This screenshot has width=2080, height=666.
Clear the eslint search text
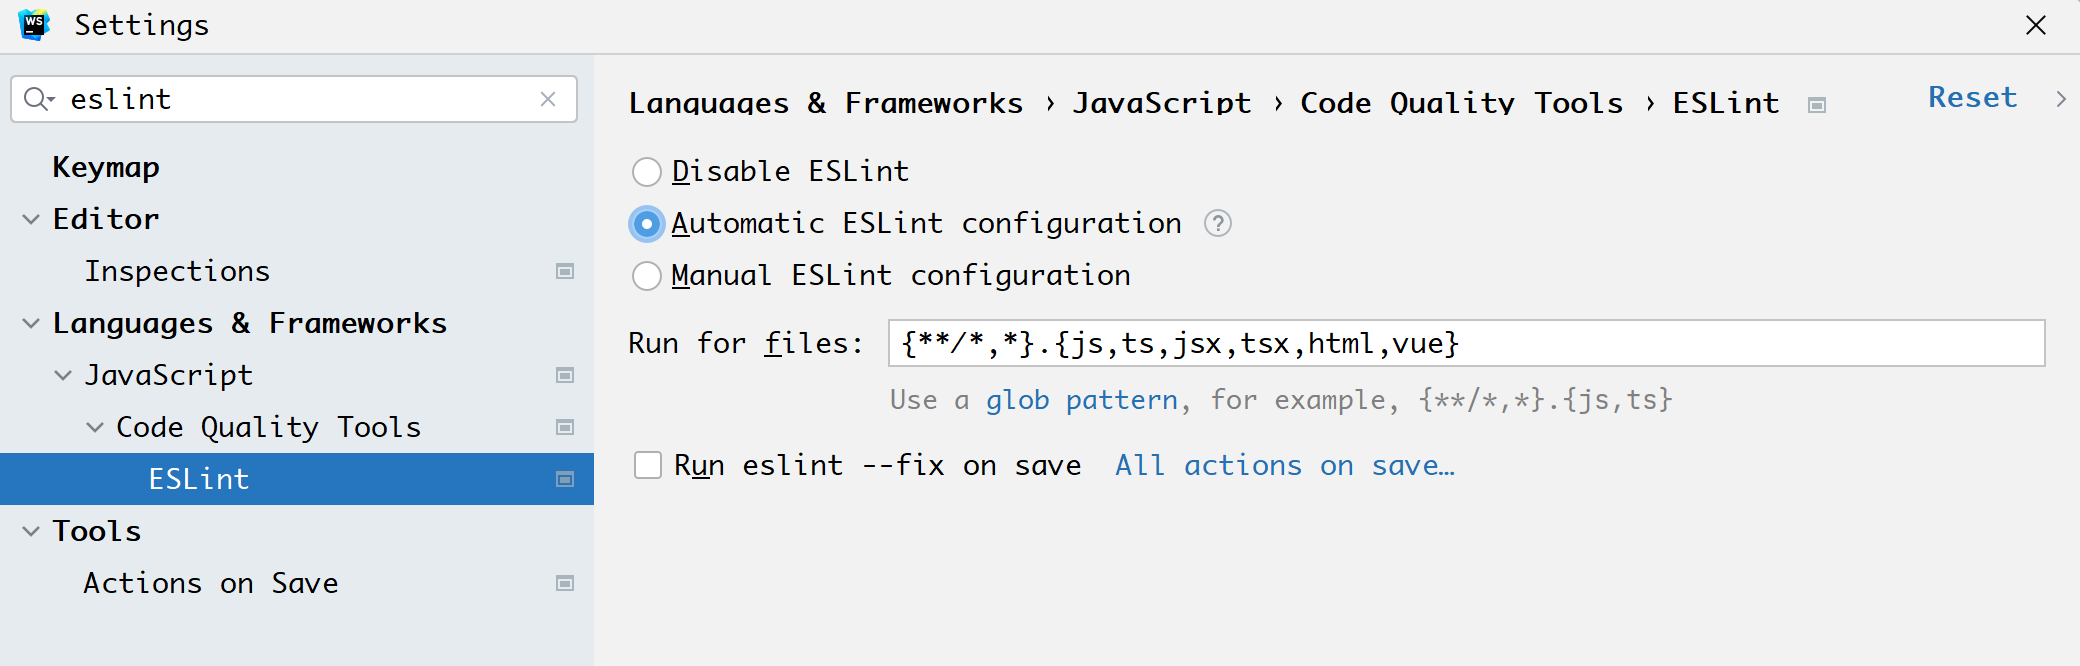tap(548, 99)
